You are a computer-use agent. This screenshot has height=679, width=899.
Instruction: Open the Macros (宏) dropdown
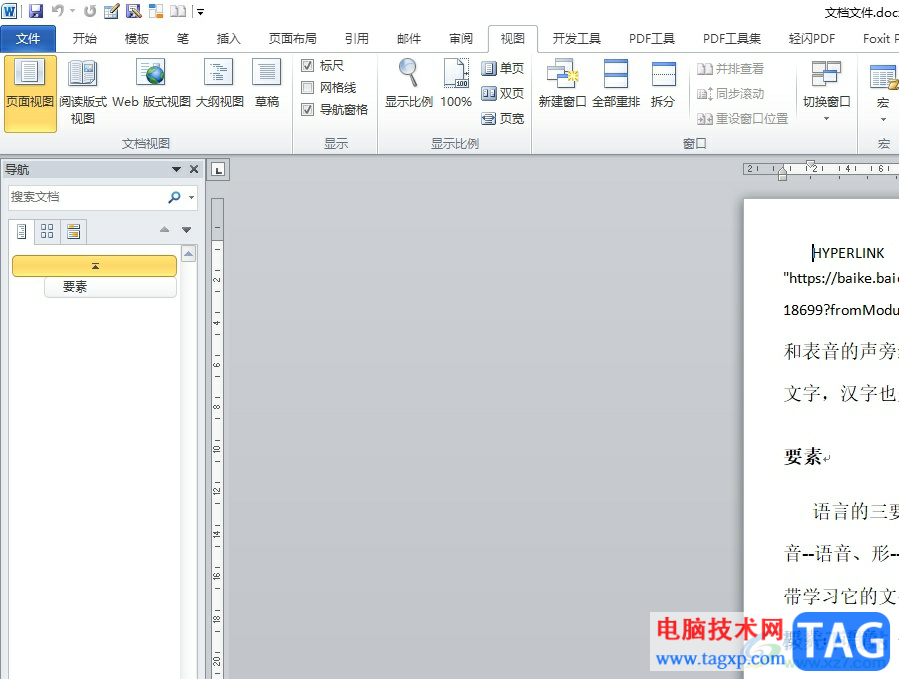point(883,92)
